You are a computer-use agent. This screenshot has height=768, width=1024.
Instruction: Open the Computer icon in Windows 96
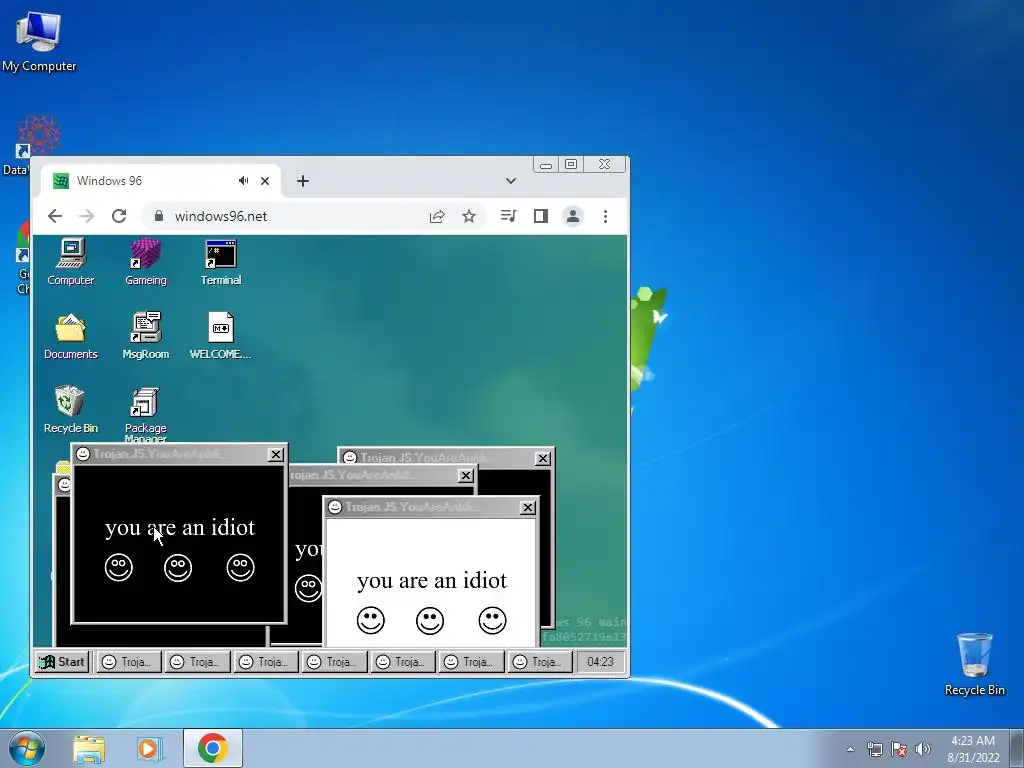click(71, 262)
